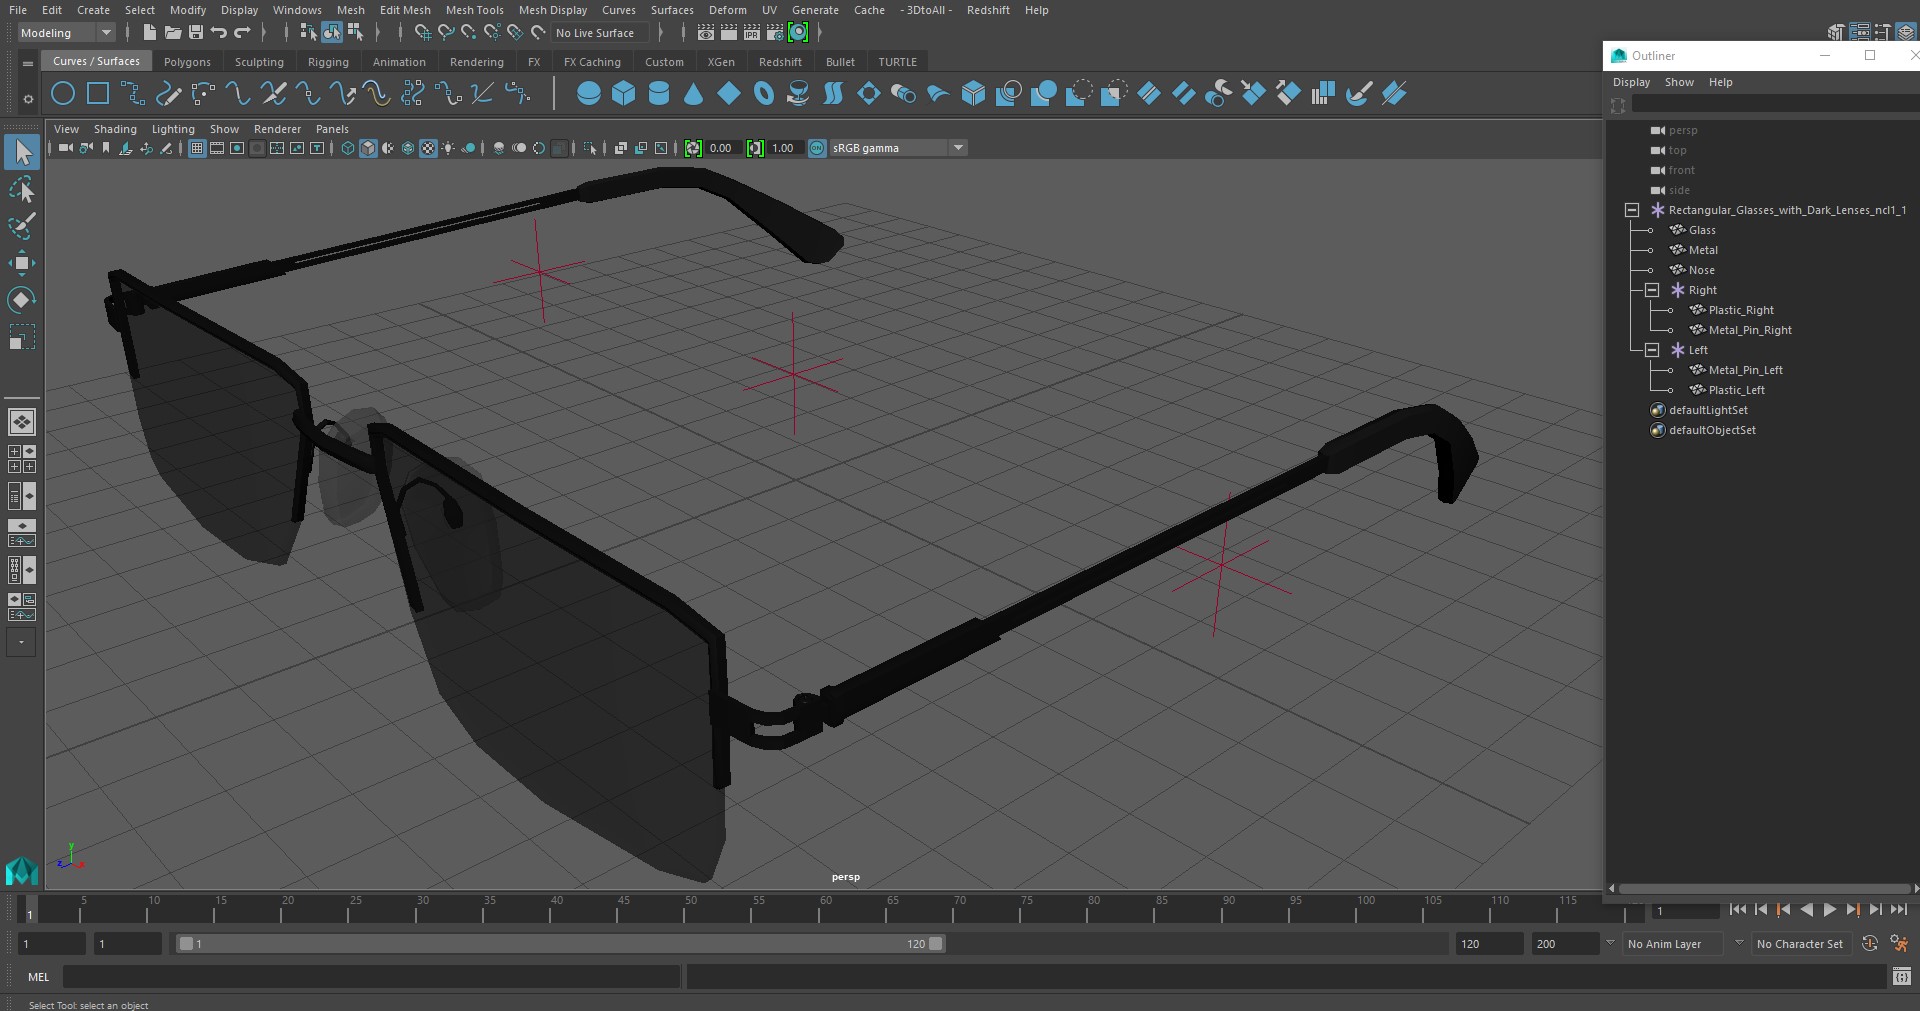1920x1011 pixels.
Task: Click the time range slider bar
Action: (x=560, y=944)
